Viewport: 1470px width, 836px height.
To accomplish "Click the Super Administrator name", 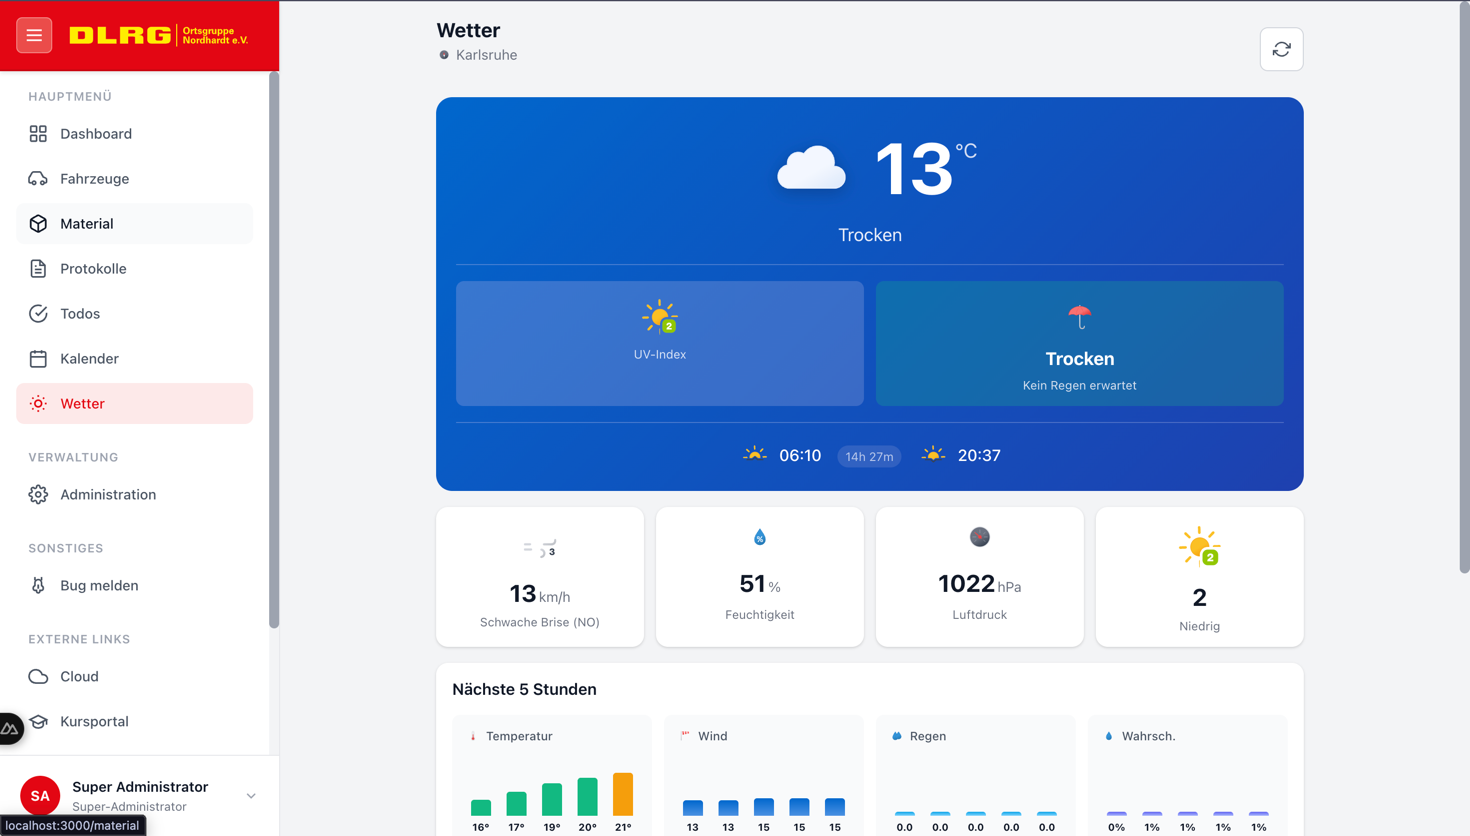I will point(140,787).
